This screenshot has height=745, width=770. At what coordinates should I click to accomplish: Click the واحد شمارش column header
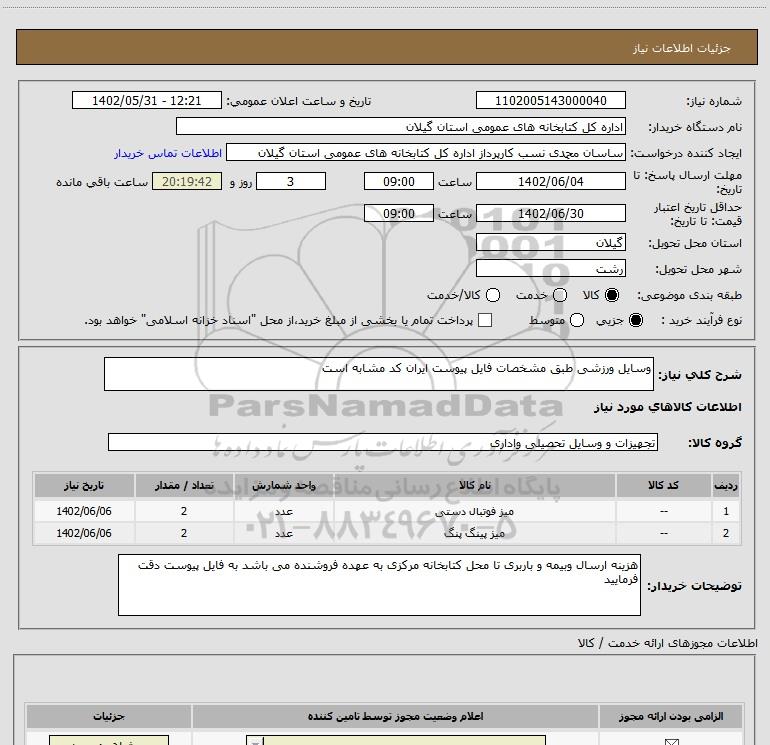tap(284, 486)
